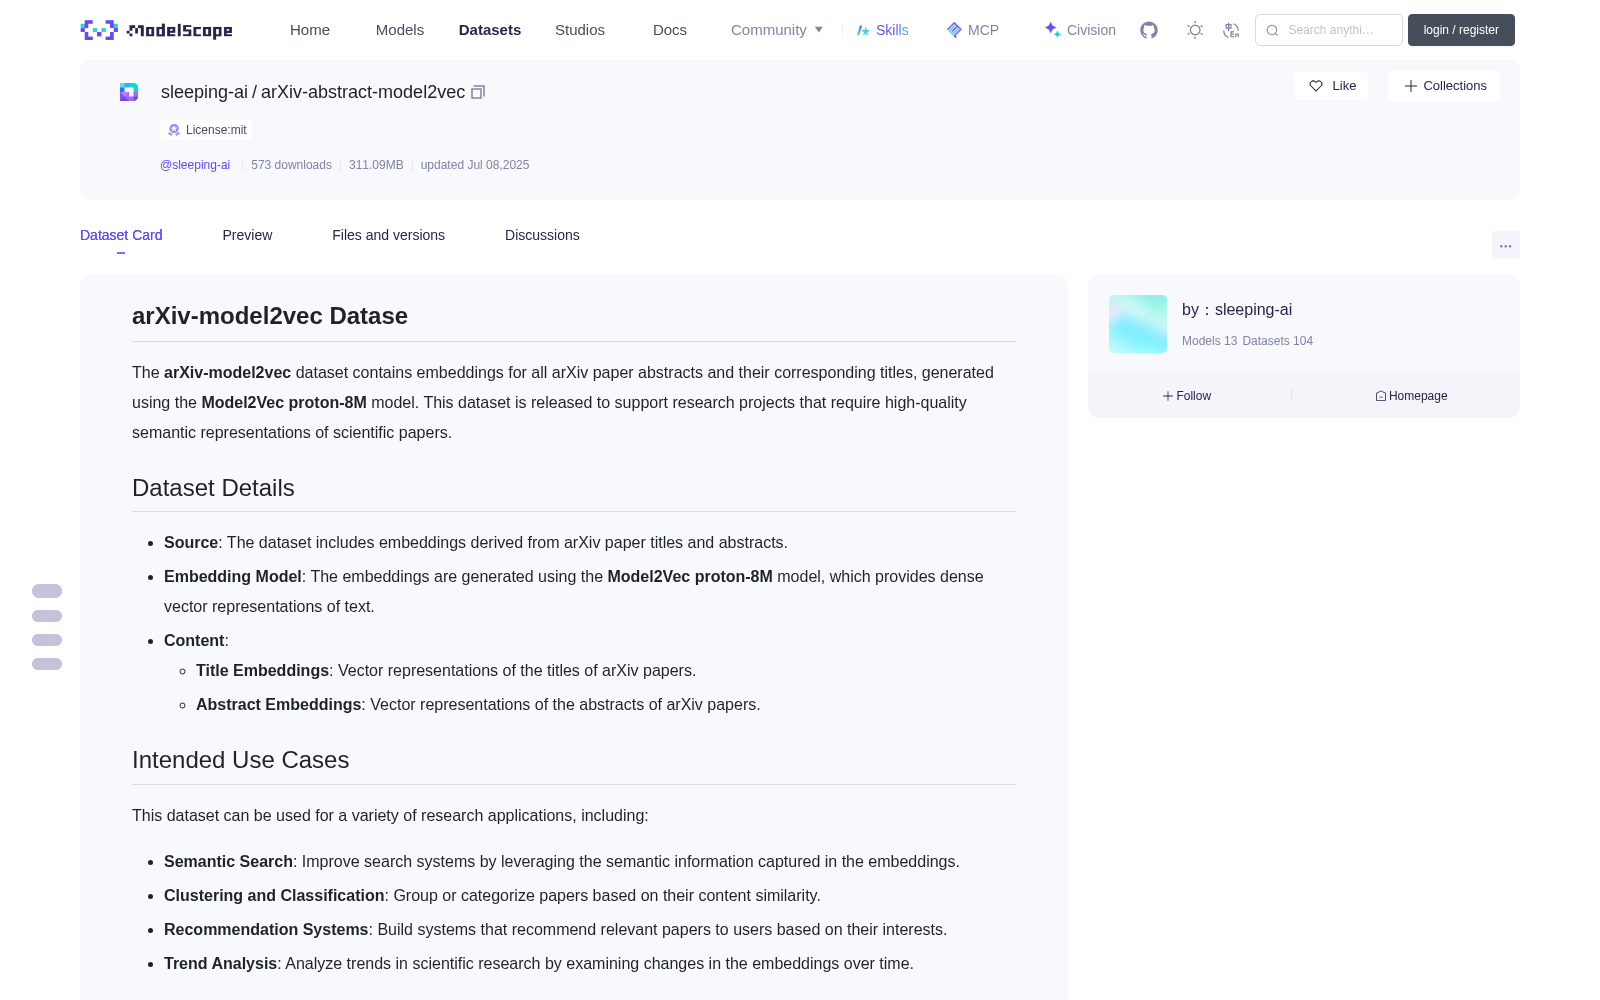Toggle the light/dark theme sun icon
This screenshot has height=1000, width=1600.
[1195, 30]
